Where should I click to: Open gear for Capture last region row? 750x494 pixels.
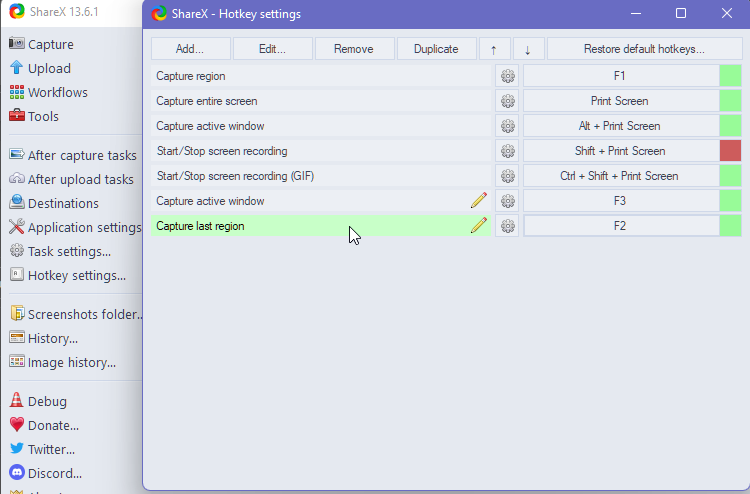point(507,226)
